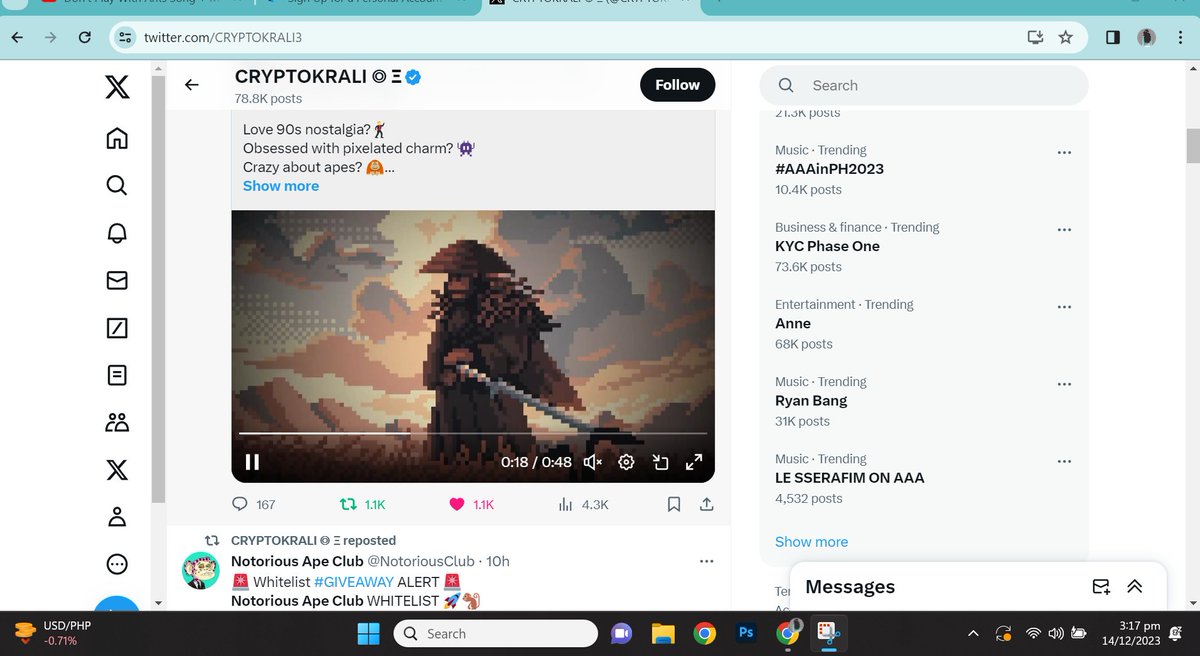Screen dimensions: 1200x656
Task: More options for KYC Phase One trend
Action: [x=1064, y=229]
